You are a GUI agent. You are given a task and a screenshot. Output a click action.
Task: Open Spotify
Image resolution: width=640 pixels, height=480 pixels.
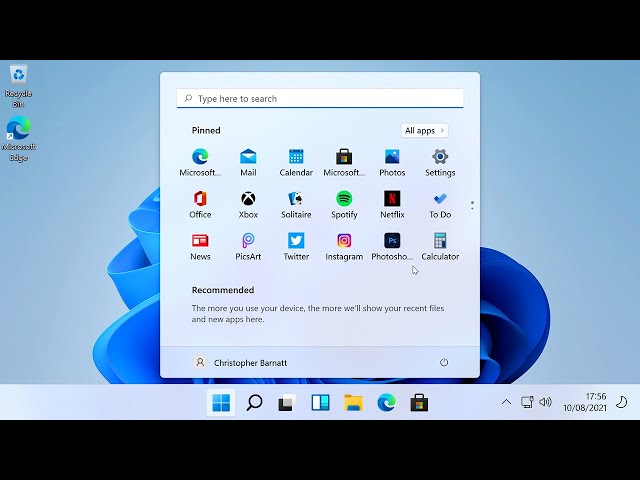point(344,204)
